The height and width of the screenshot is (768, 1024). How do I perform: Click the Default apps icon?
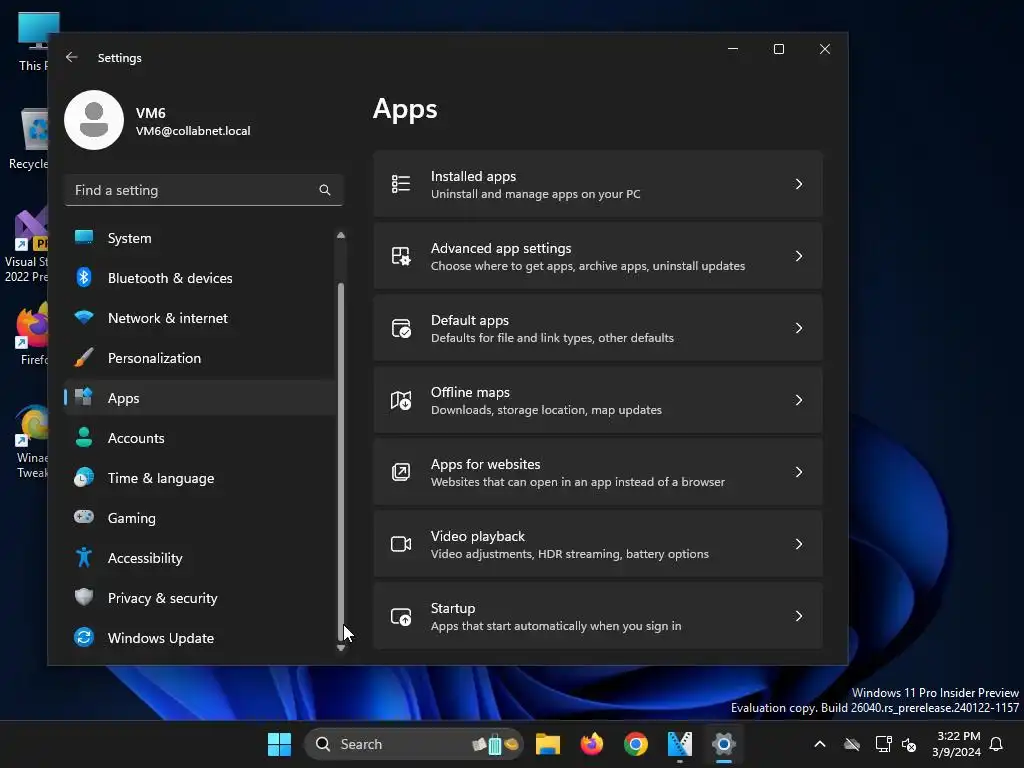click(x=401, y=328)
